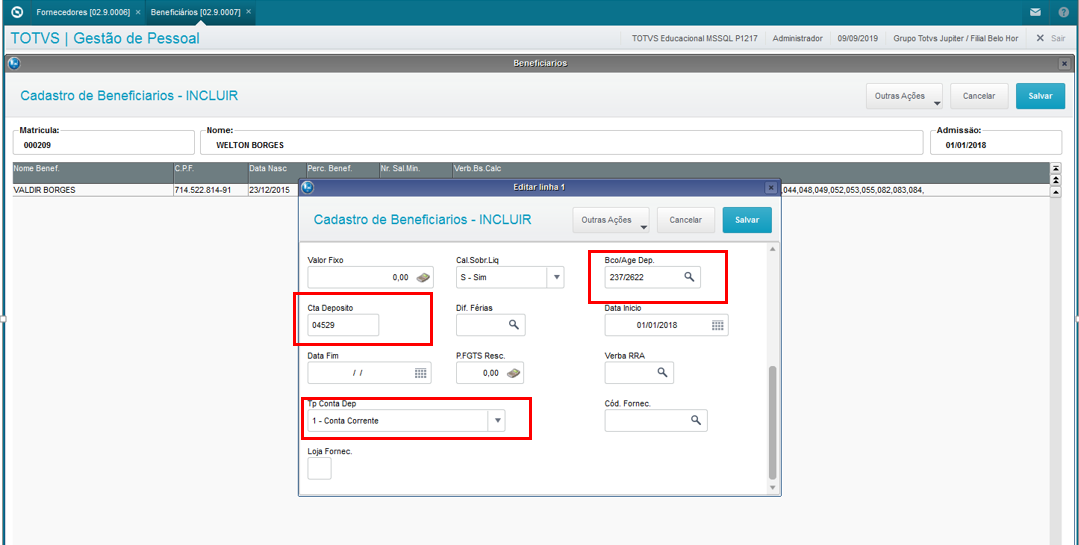This screenshot has width=1079, height=545.
Task: Click the Loja Fornec. input field
Action: [319, 469]
